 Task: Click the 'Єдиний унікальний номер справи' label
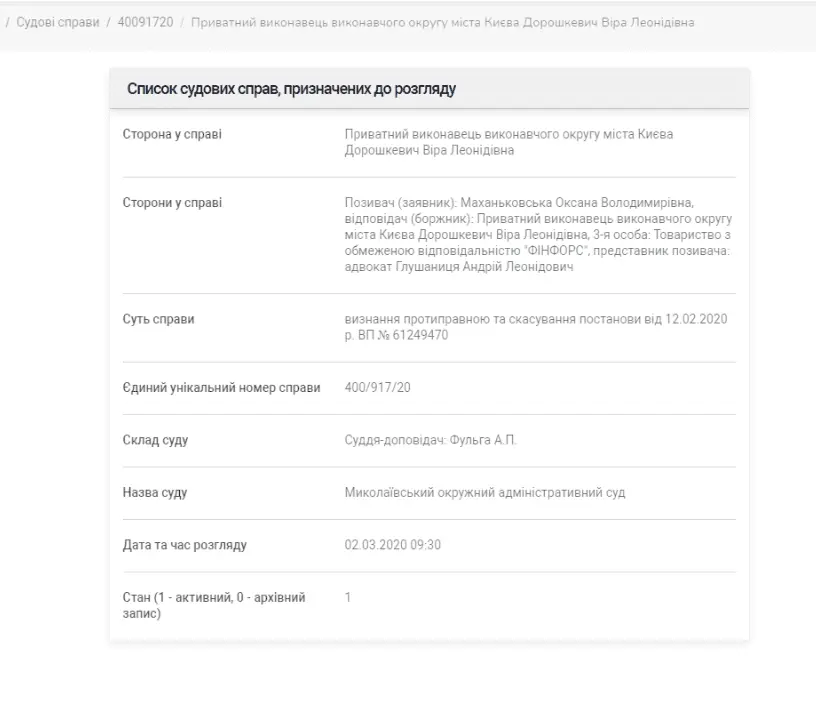(x=221, y=388)
